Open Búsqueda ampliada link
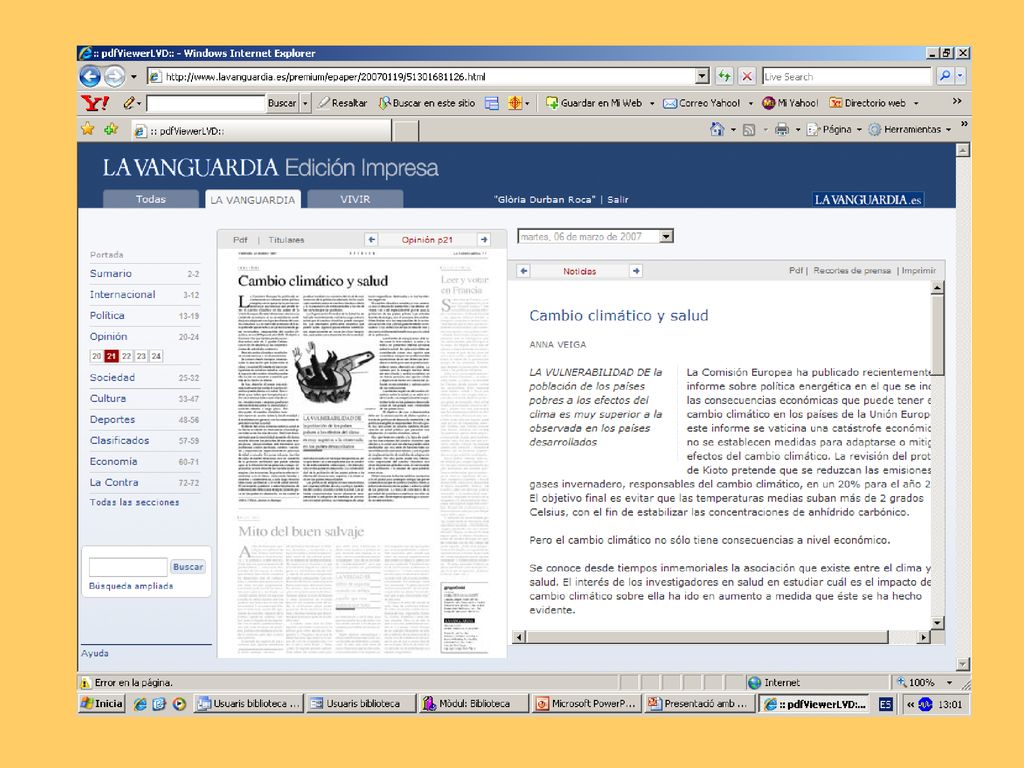Viewport: 1024px width, 768px height. (131, 586)
